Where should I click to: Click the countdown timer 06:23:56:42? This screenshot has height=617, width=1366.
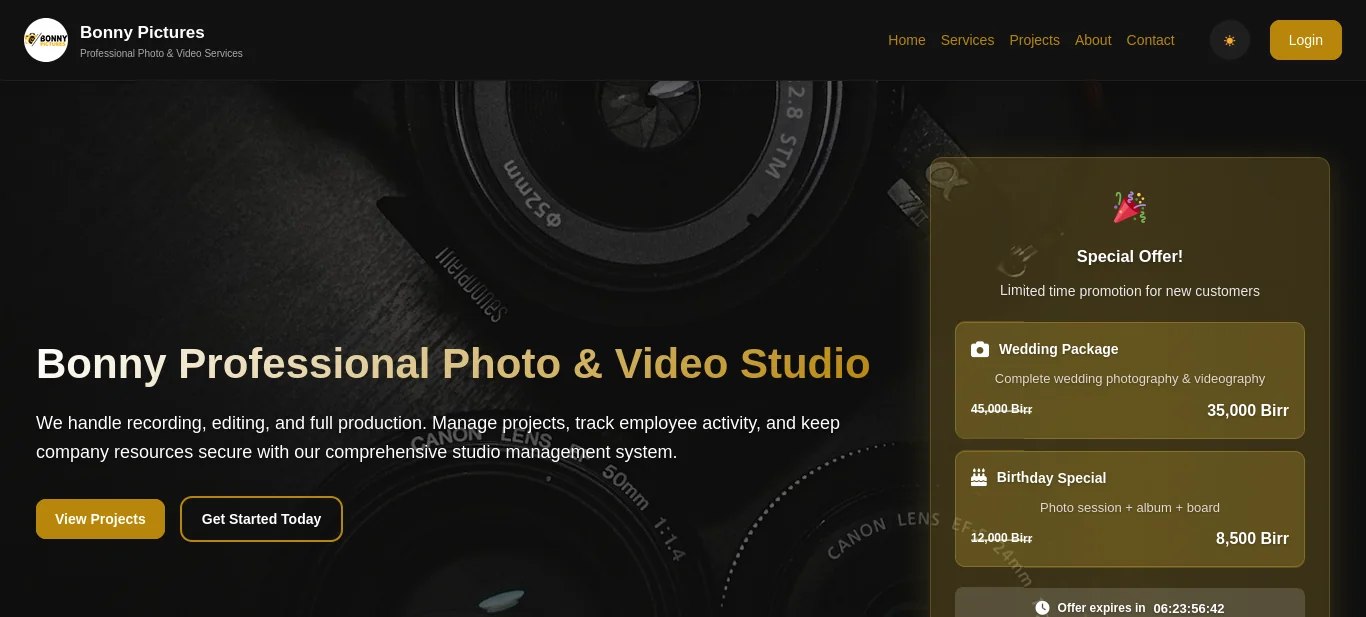(x=1188, y=608)
